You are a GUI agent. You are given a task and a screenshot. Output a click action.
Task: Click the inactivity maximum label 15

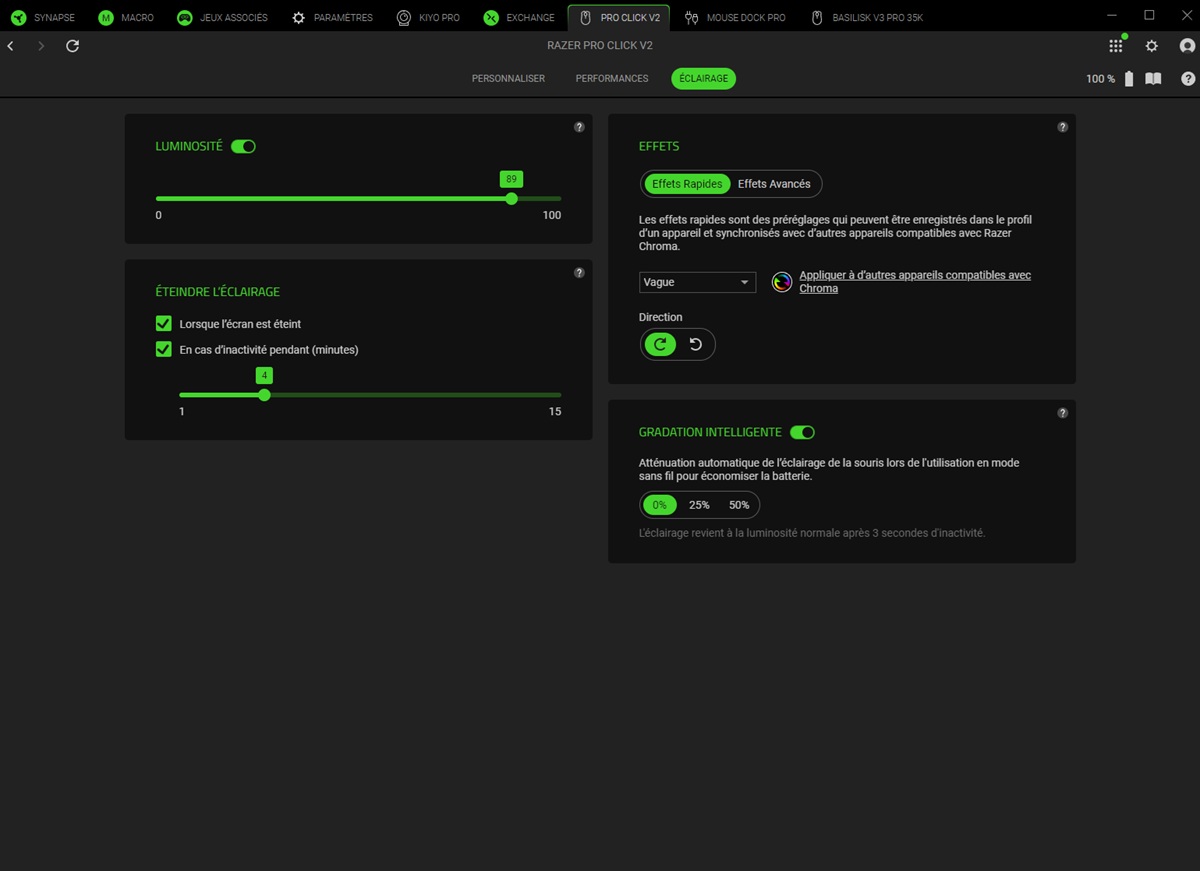[555, 411]
